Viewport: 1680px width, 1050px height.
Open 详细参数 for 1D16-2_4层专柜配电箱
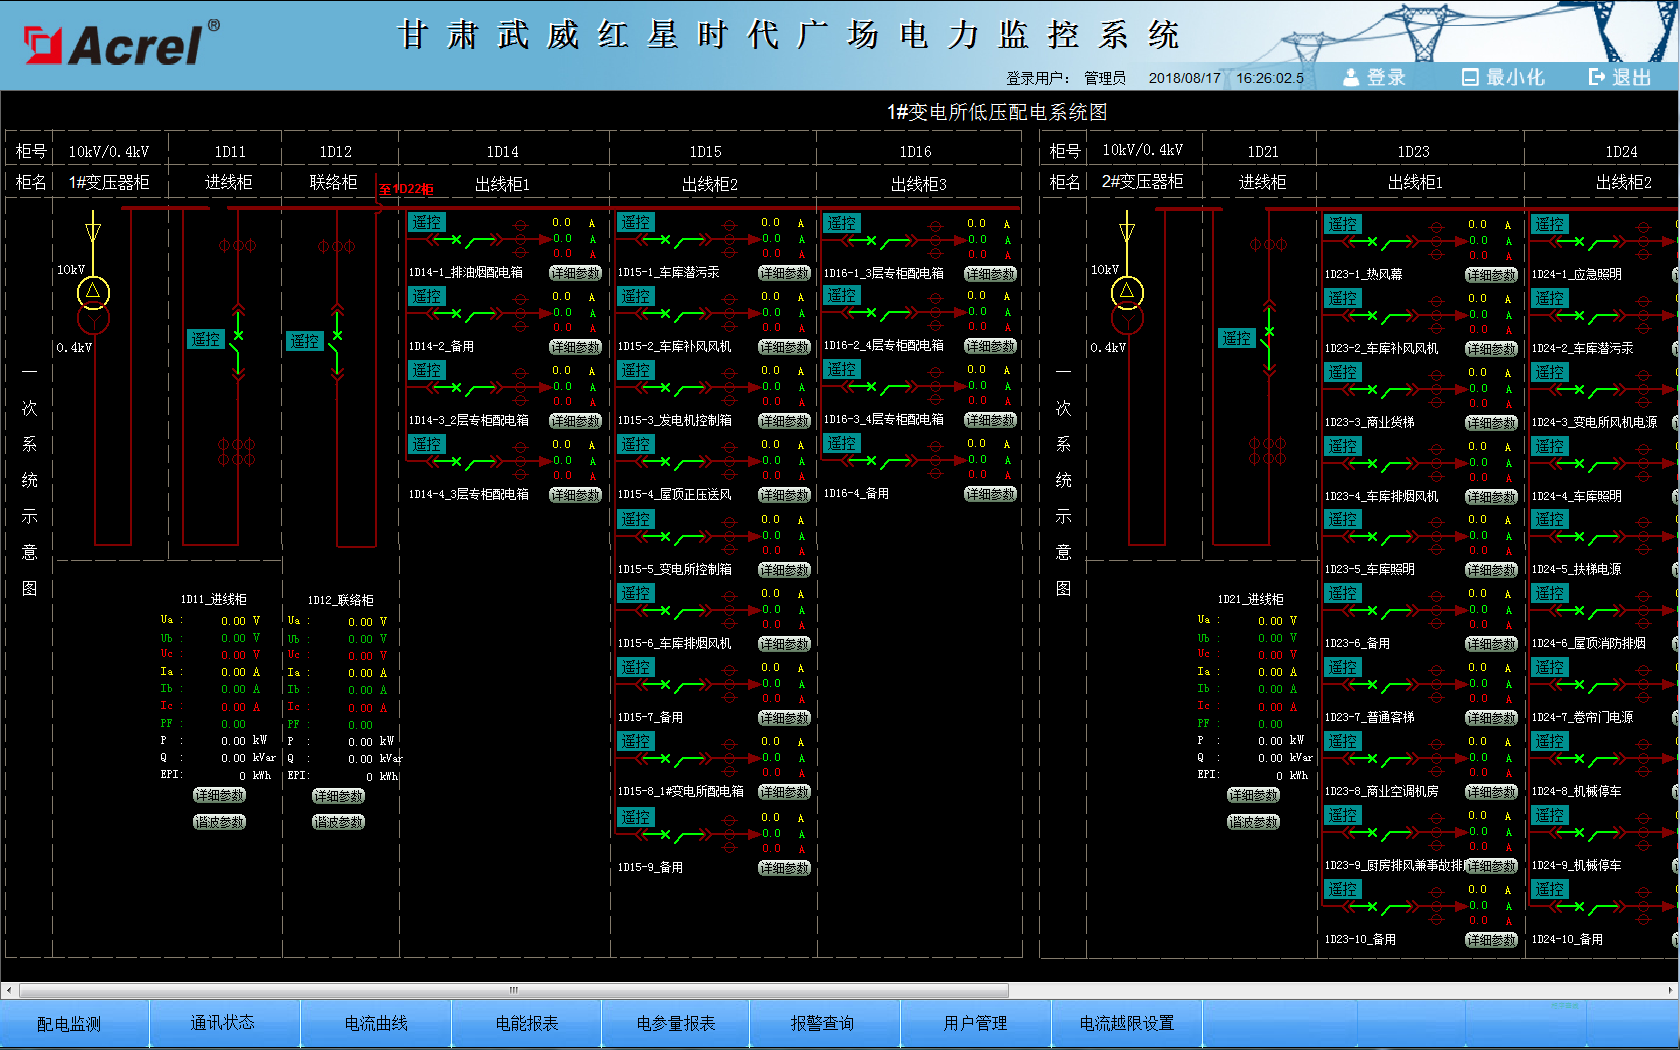[x=991, y=346]
